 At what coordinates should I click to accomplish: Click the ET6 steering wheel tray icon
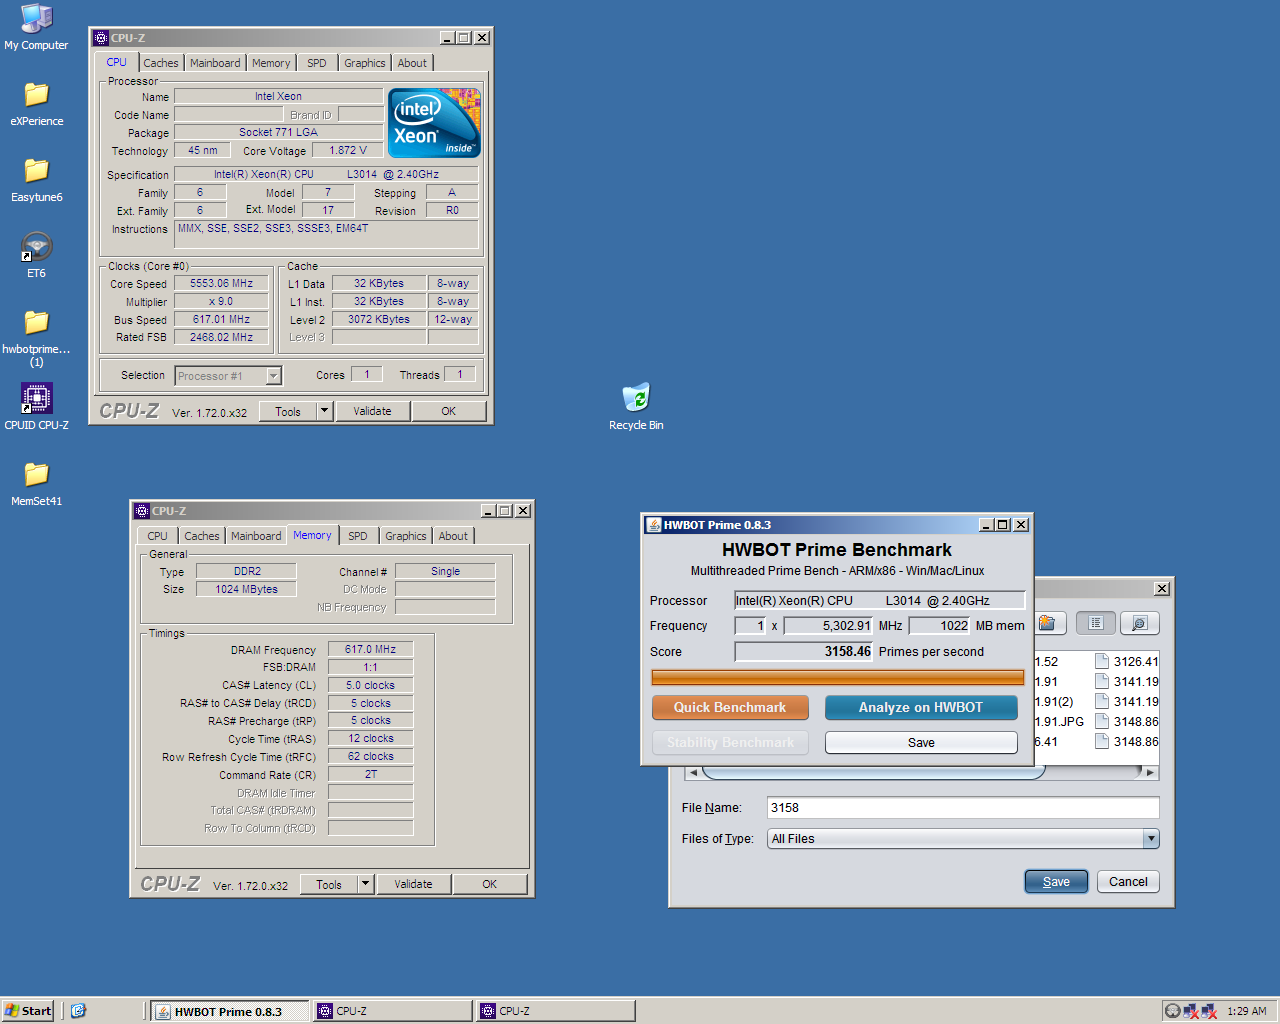pyautogui.click(x=1172, y=1011)
